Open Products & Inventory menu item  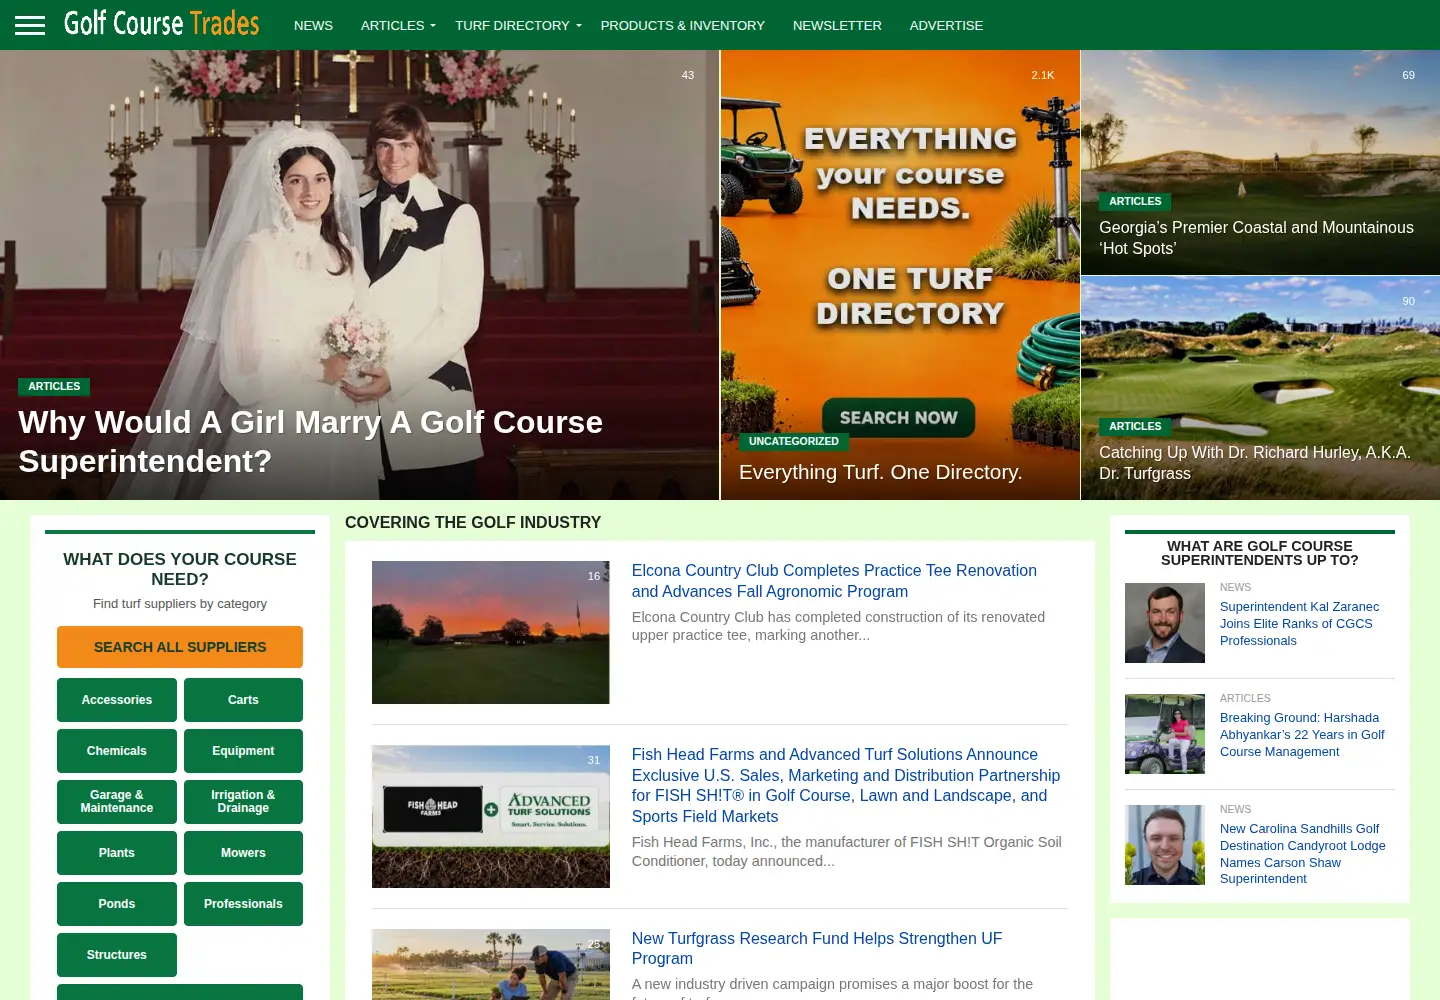(683, 25)
